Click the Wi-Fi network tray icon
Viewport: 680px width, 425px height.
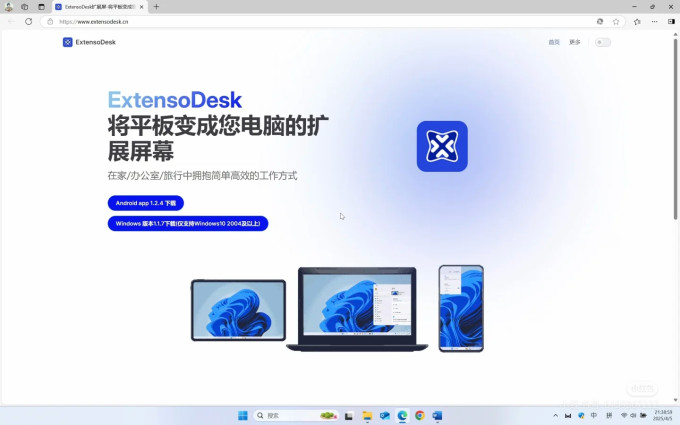[624, 415]
